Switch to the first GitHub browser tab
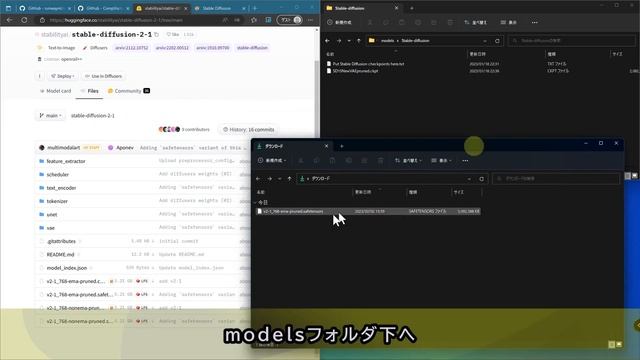The width and height of the screenshot is (640, 360). click(x=45, y=8)
